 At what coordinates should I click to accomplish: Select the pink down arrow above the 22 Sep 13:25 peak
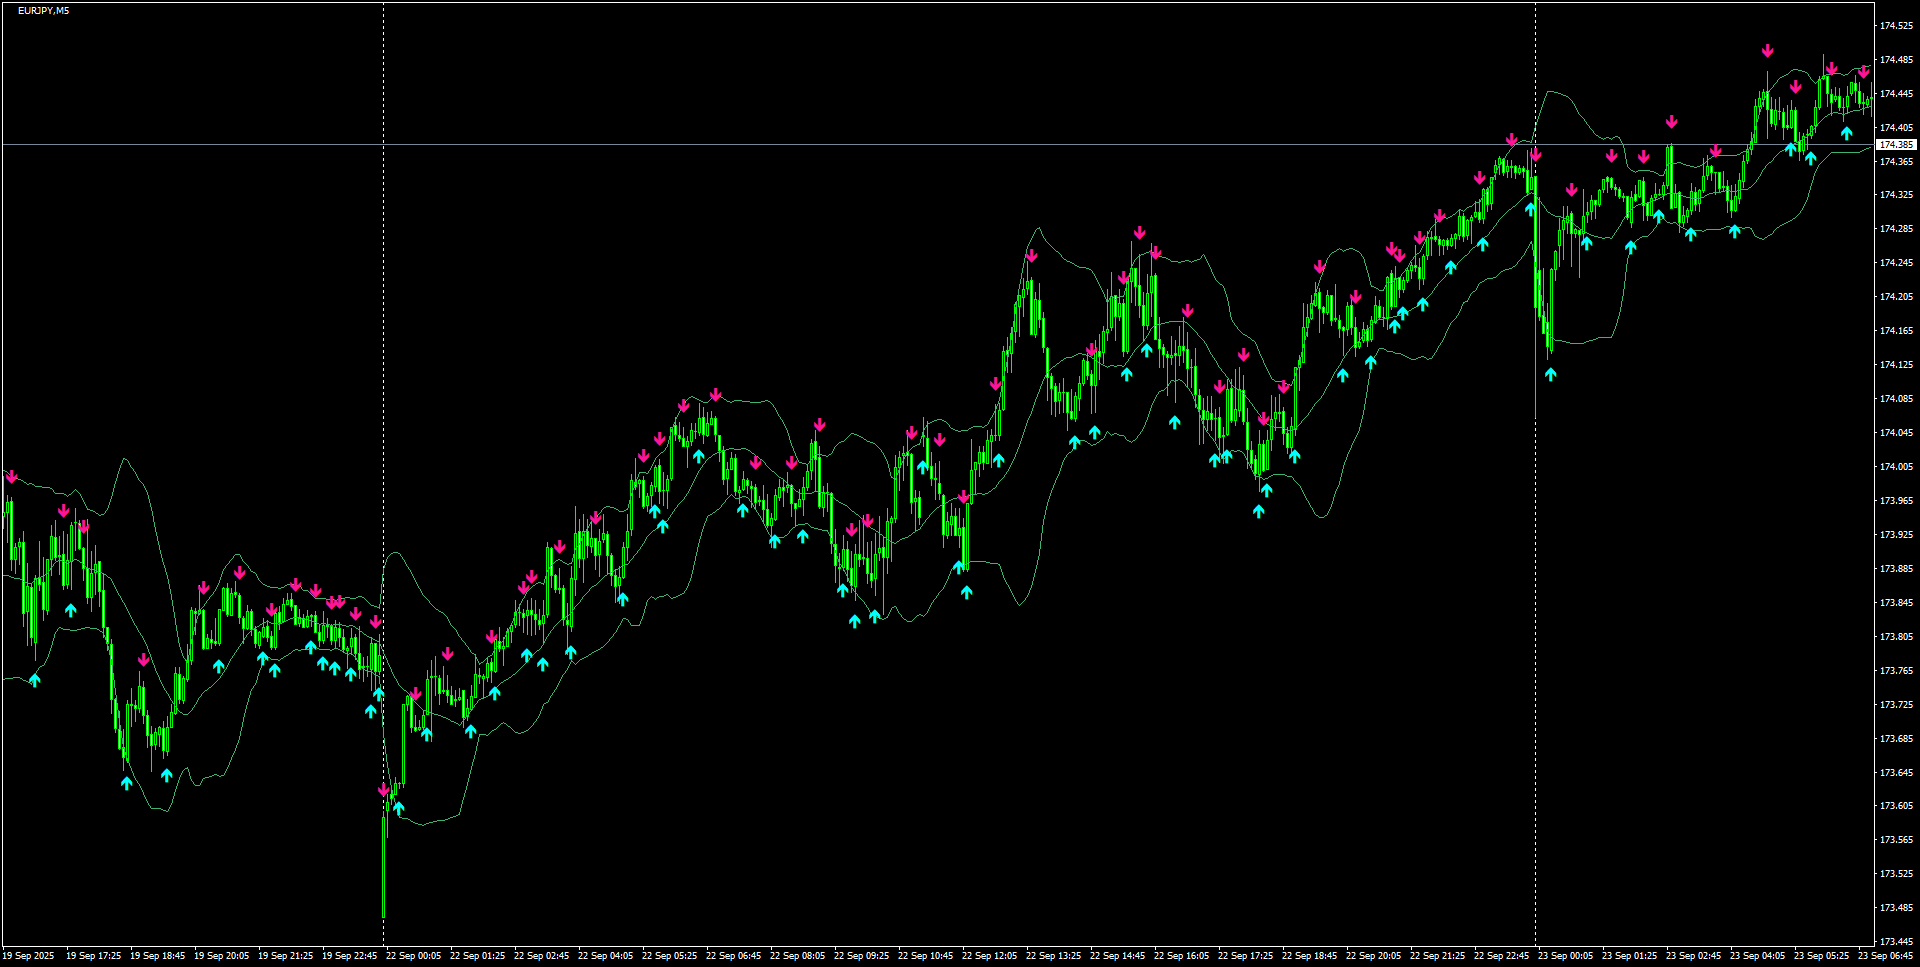pos(1032,255)
